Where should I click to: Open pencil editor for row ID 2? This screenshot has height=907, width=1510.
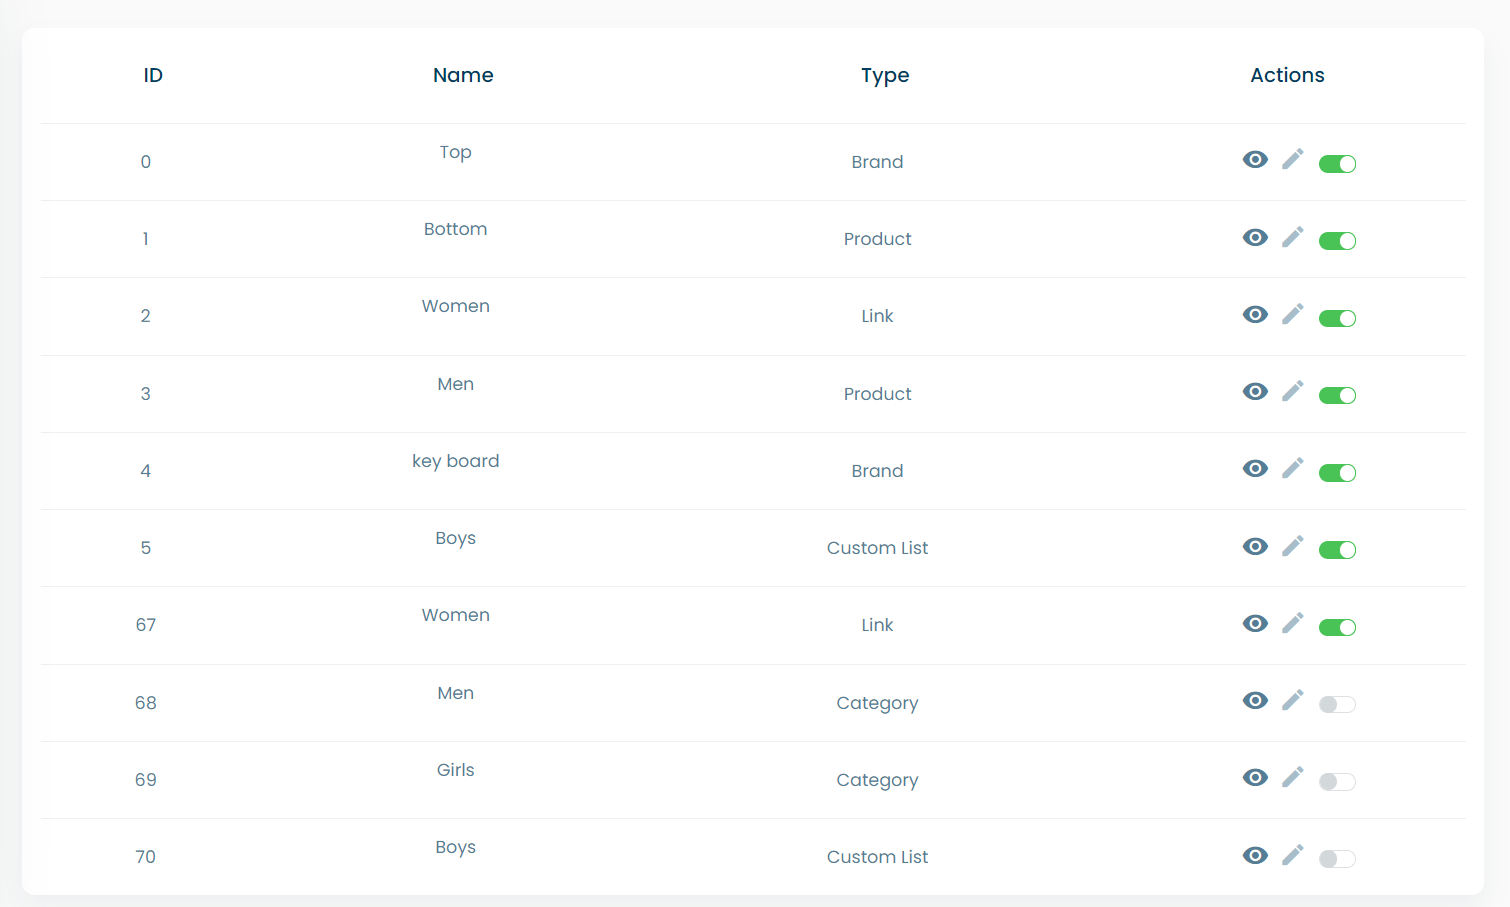point(1293,314)
